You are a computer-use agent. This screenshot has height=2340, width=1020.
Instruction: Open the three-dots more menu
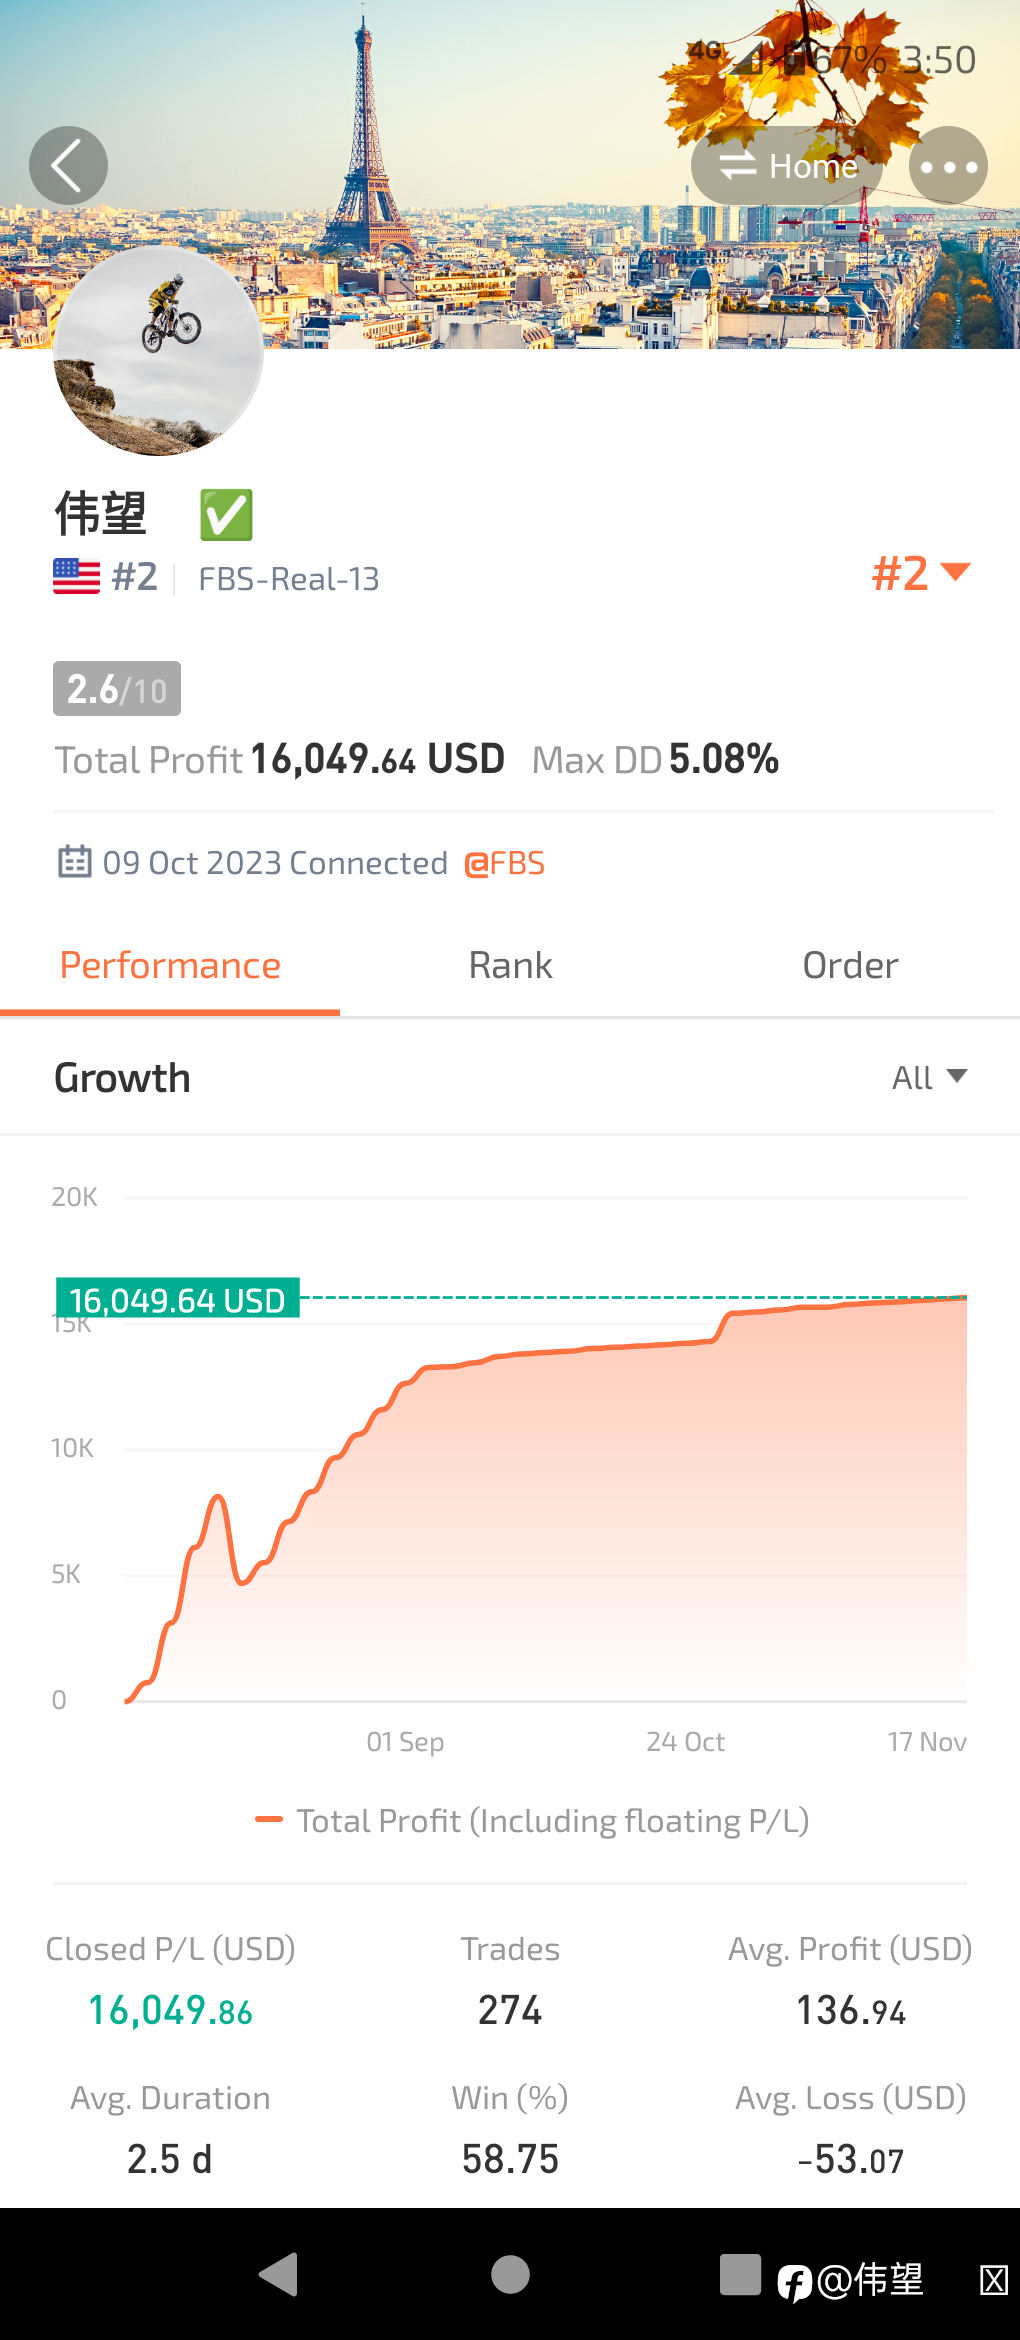(948, 166)
